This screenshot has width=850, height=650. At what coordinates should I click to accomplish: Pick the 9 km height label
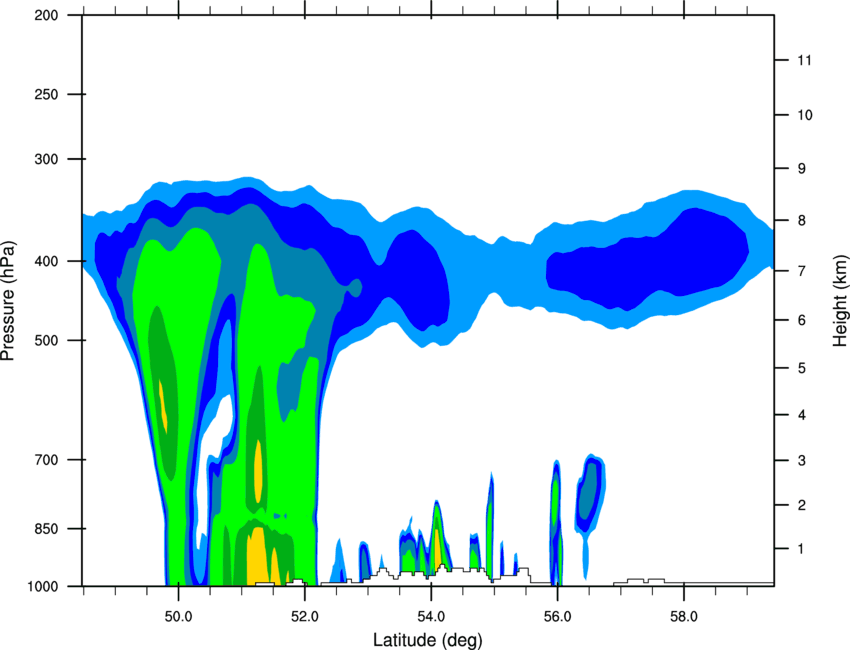coord(802,169)
